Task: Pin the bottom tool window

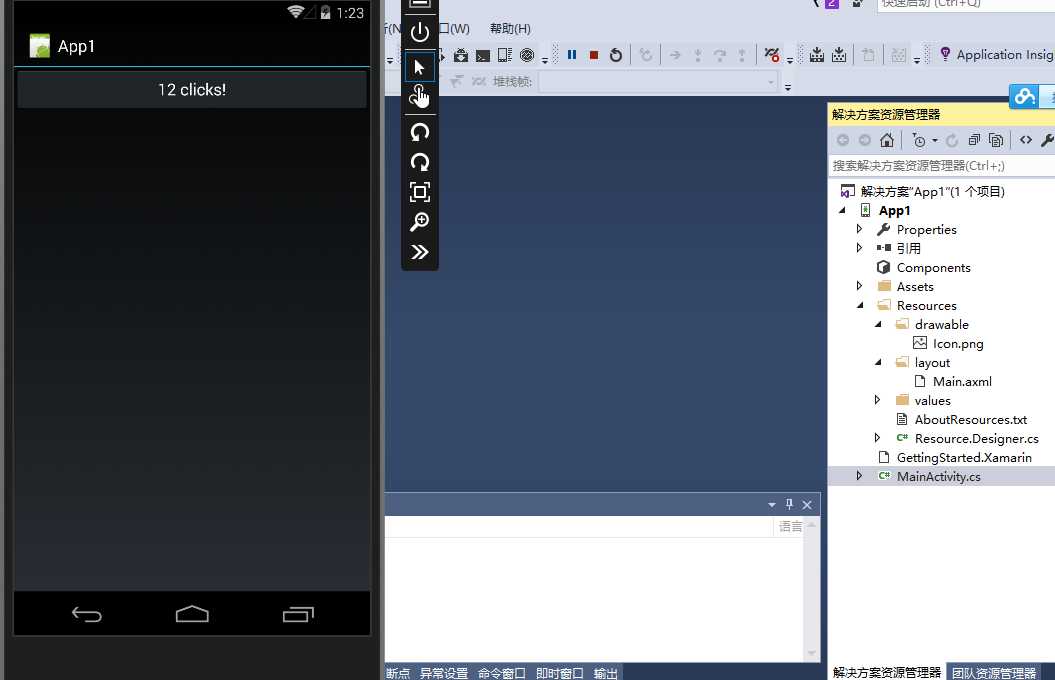Action: (789, 504)
